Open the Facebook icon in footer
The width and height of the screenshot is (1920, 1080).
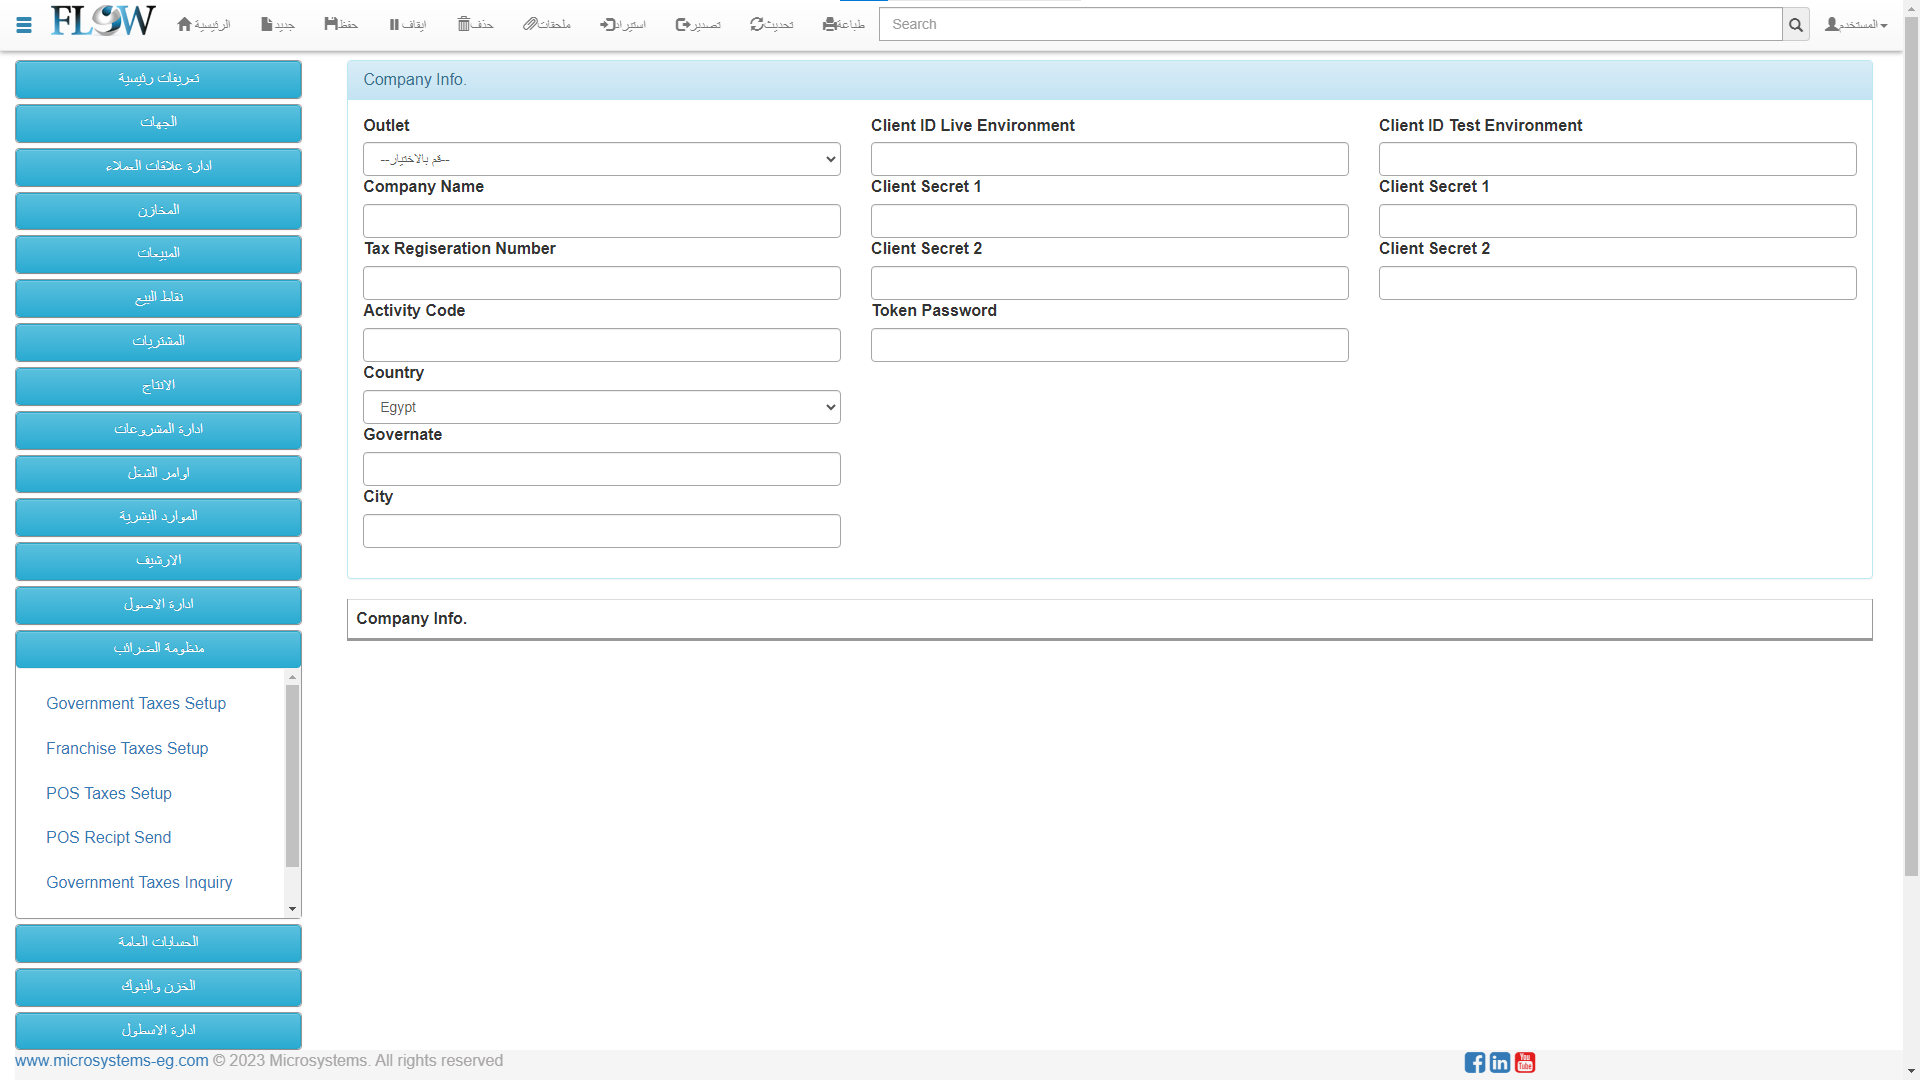point(1475,1062)
